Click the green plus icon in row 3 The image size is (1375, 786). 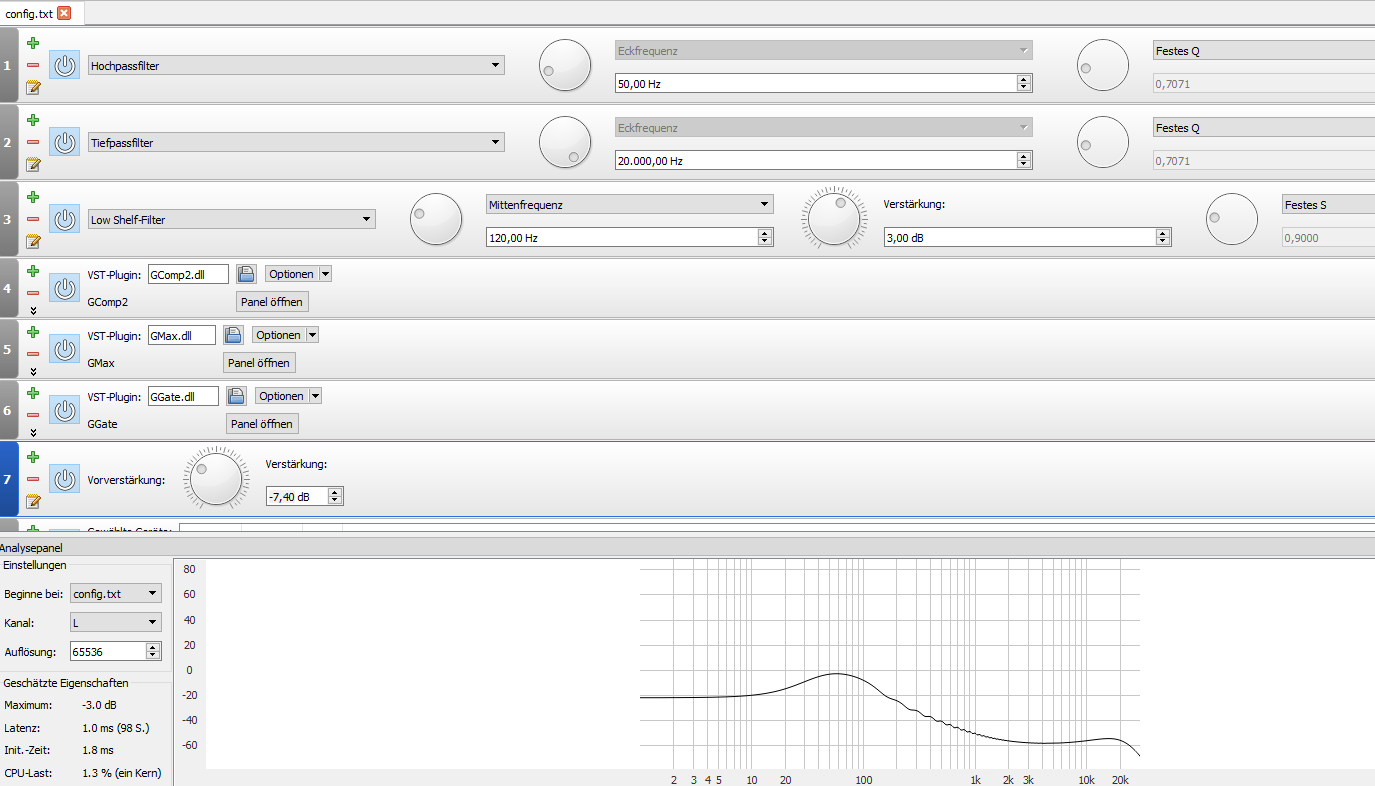point(33,197)
